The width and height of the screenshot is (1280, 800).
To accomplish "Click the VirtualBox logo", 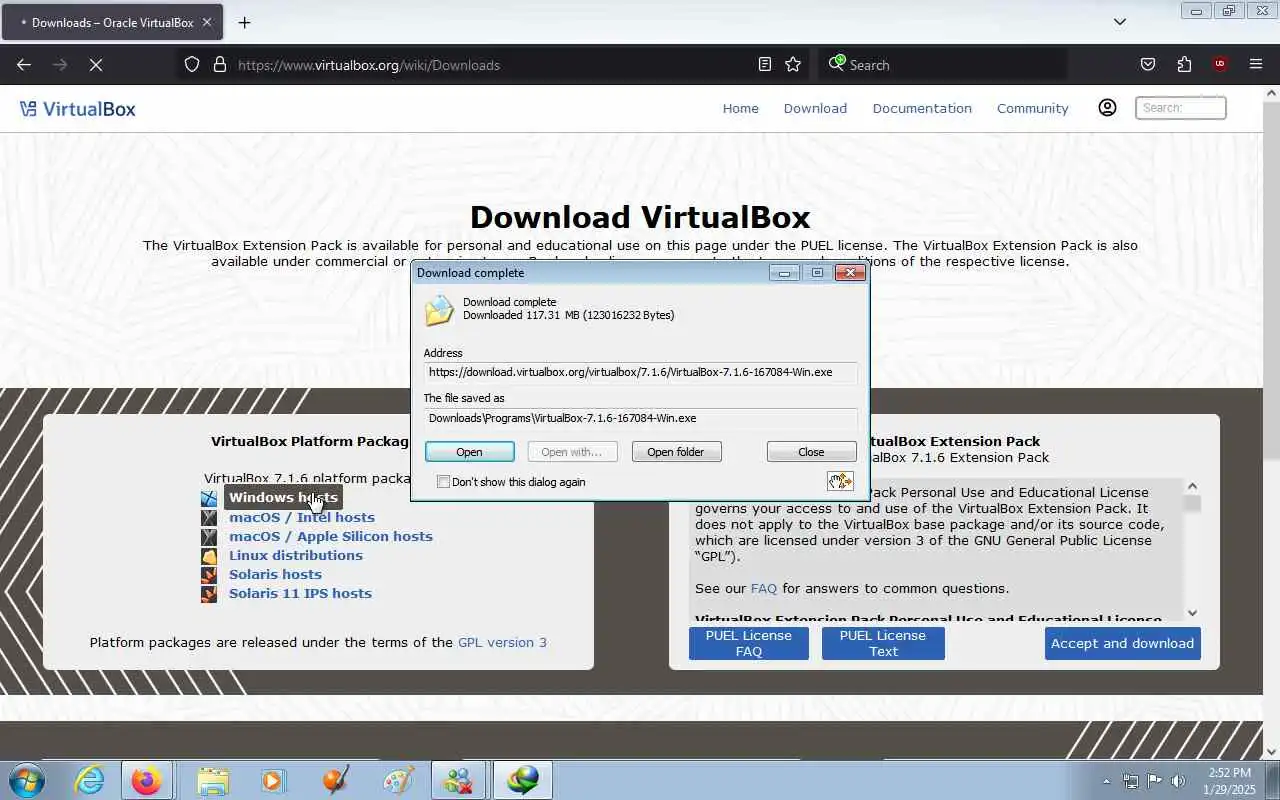I will point(78,109).
